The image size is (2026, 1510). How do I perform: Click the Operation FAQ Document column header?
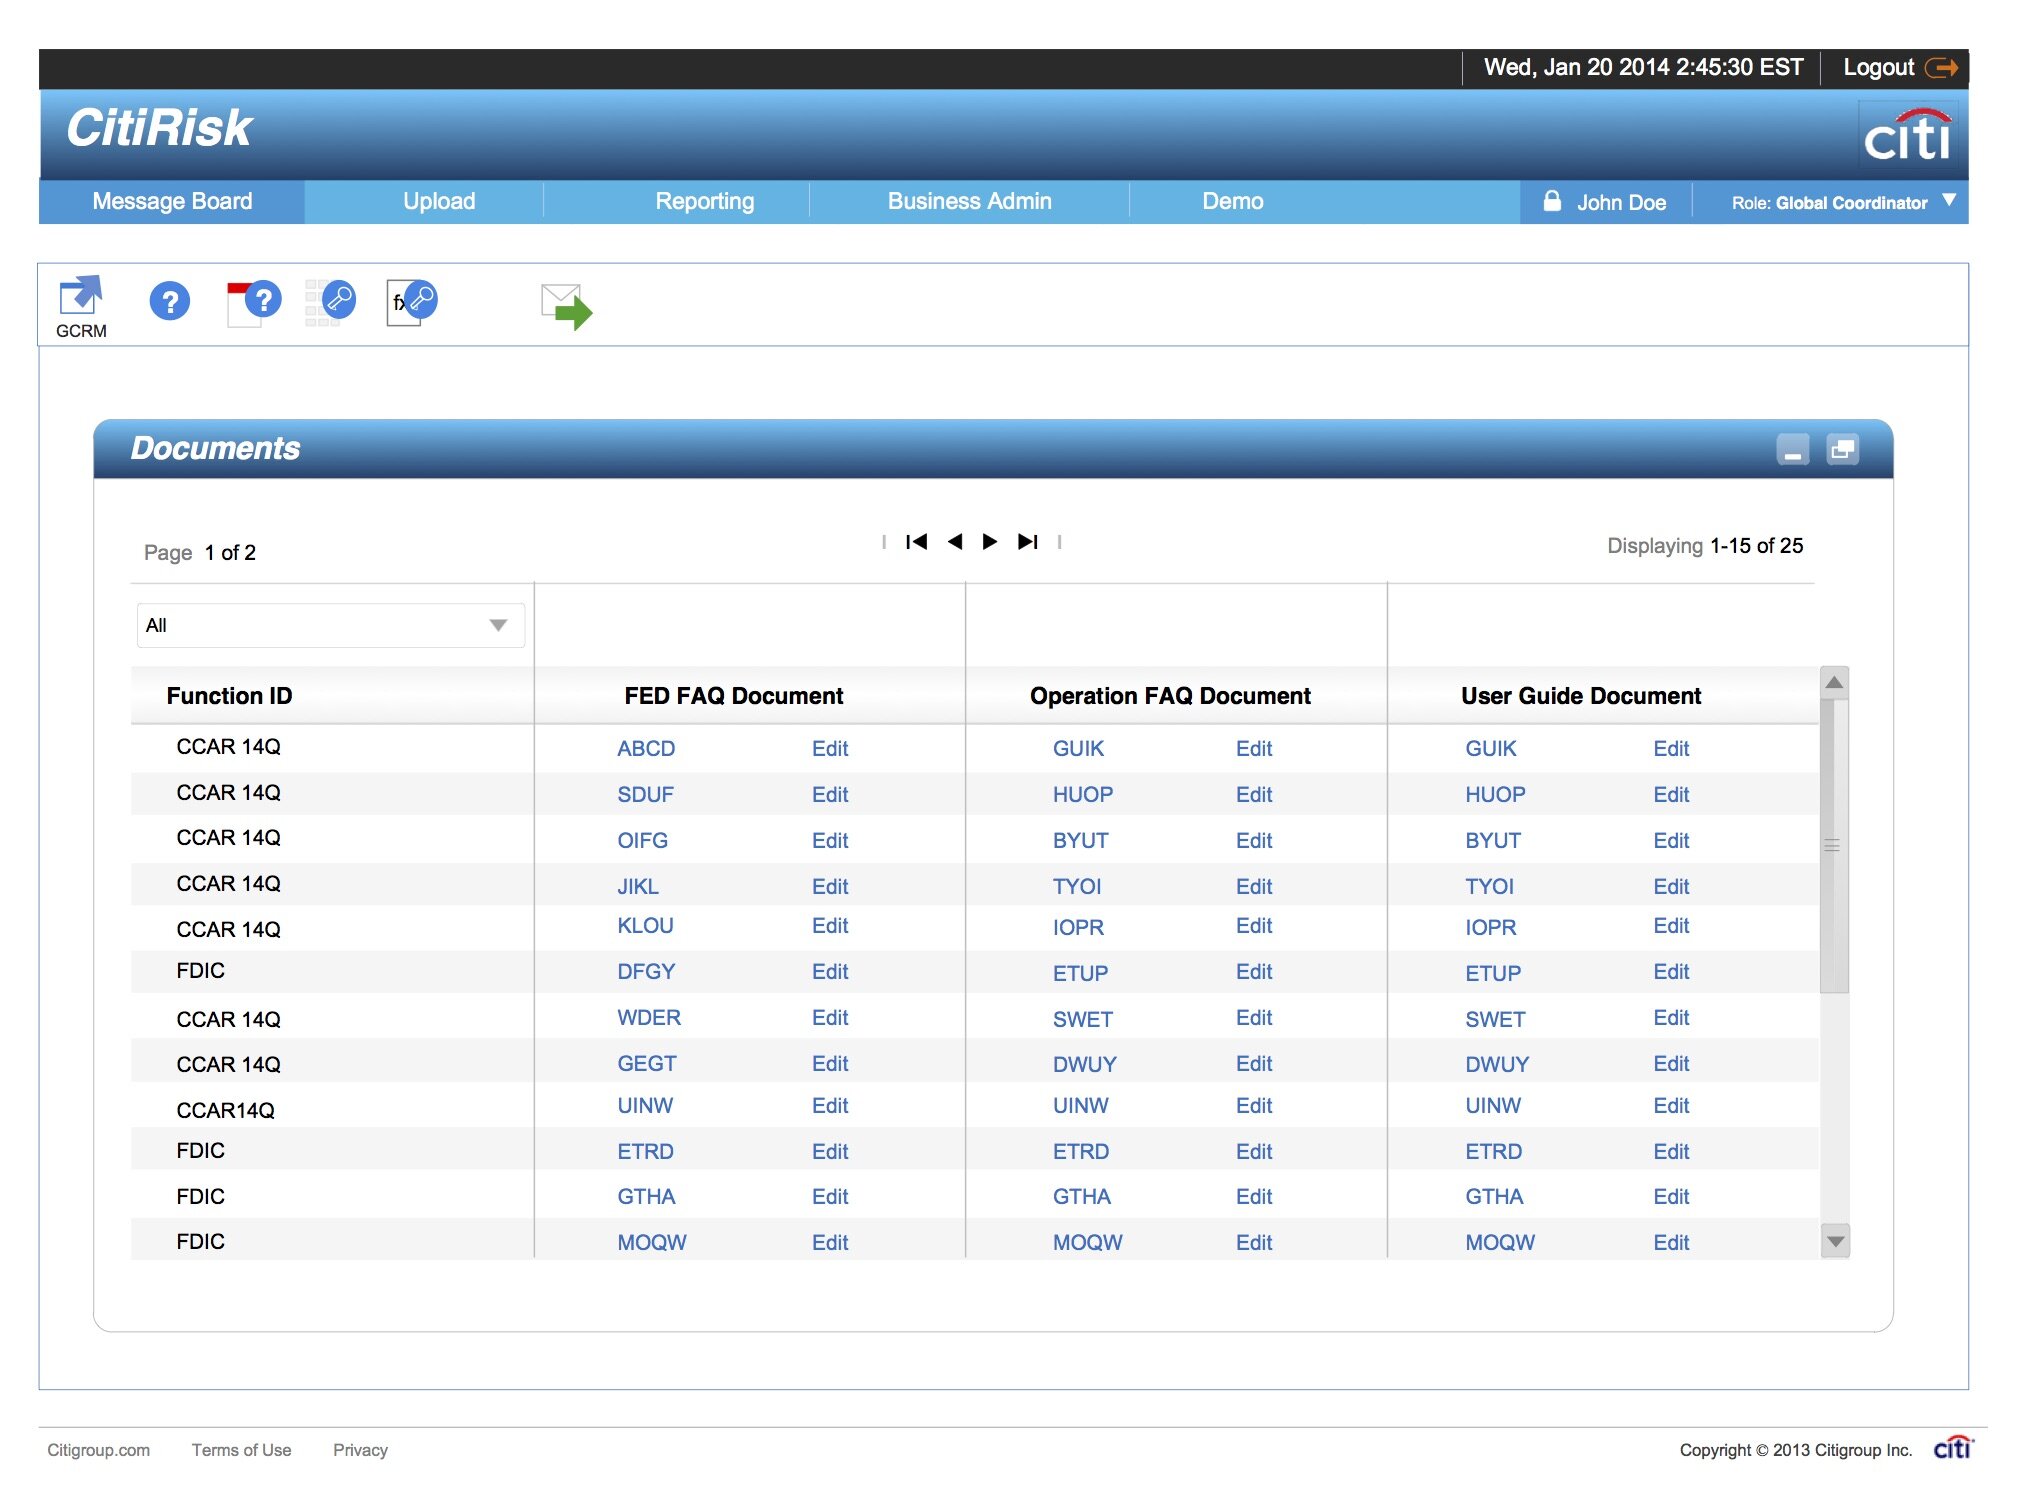point(1170,695)
